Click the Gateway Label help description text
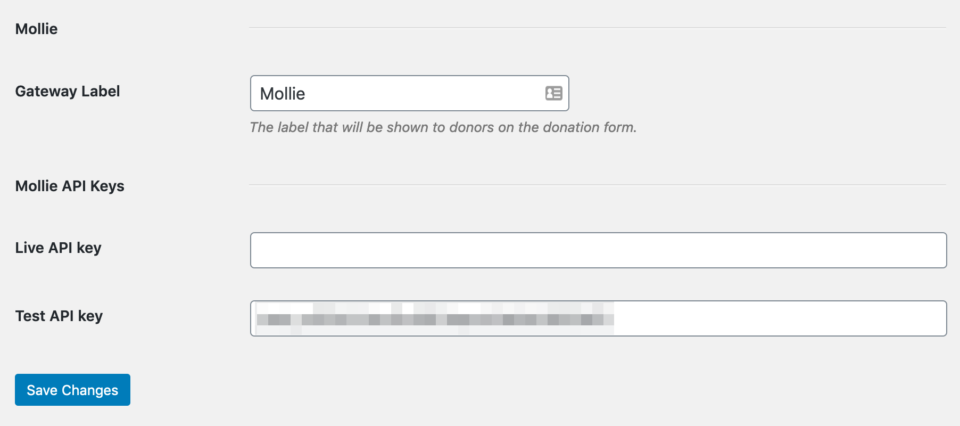 coord(443,129)
